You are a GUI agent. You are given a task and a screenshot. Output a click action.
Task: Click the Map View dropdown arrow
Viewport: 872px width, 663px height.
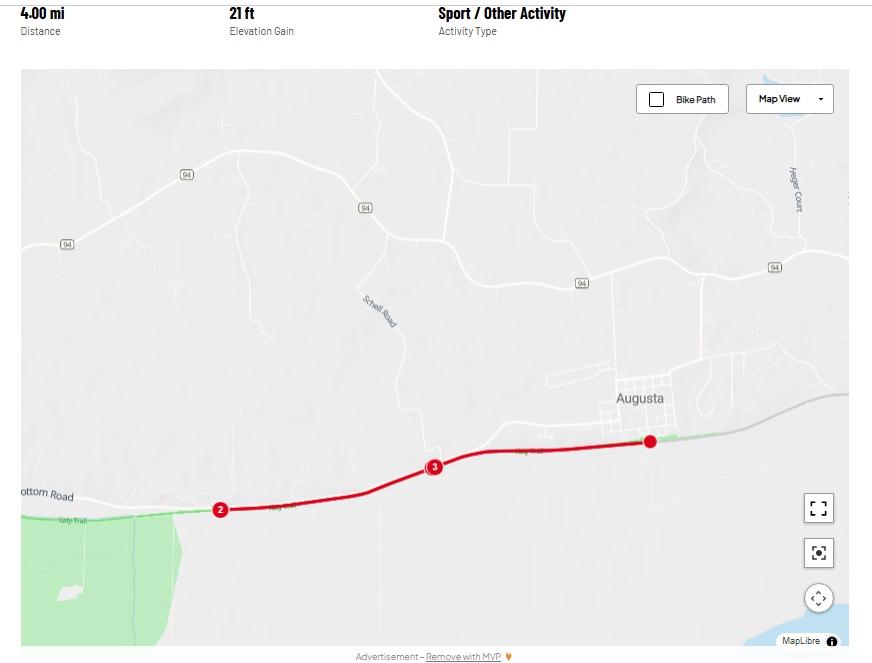coord(821,99)
